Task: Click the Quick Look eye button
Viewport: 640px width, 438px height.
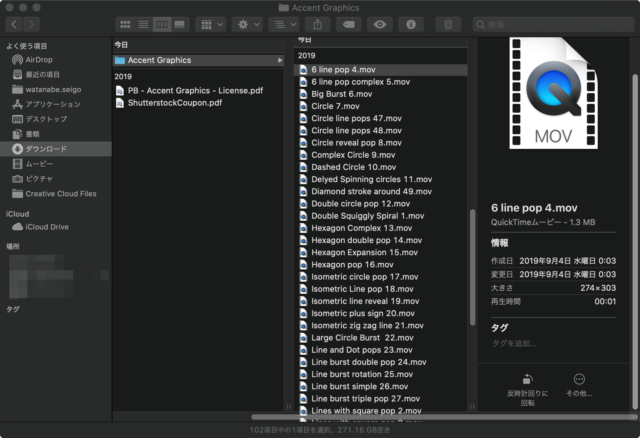Action: pos(380,24)
